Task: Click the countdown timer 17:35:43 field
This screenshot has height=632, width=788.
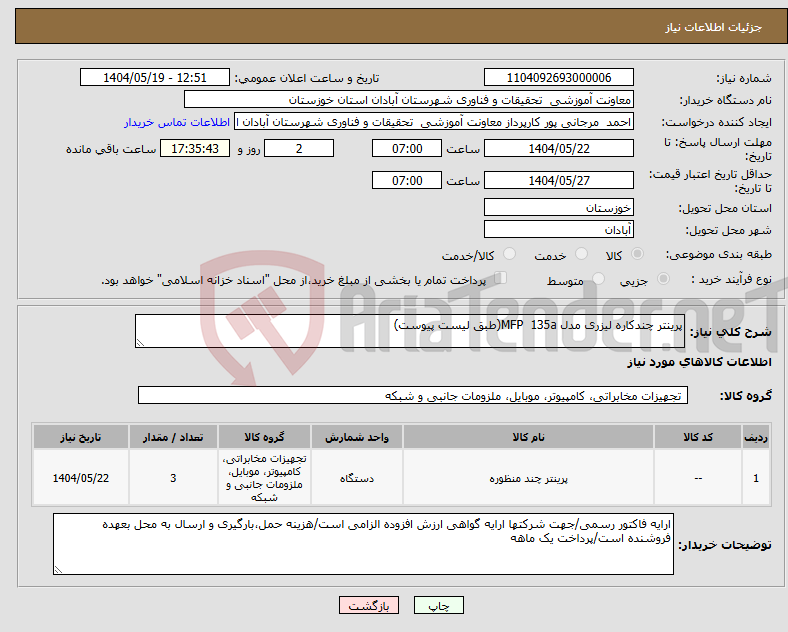Action: (x=195, y=149)
